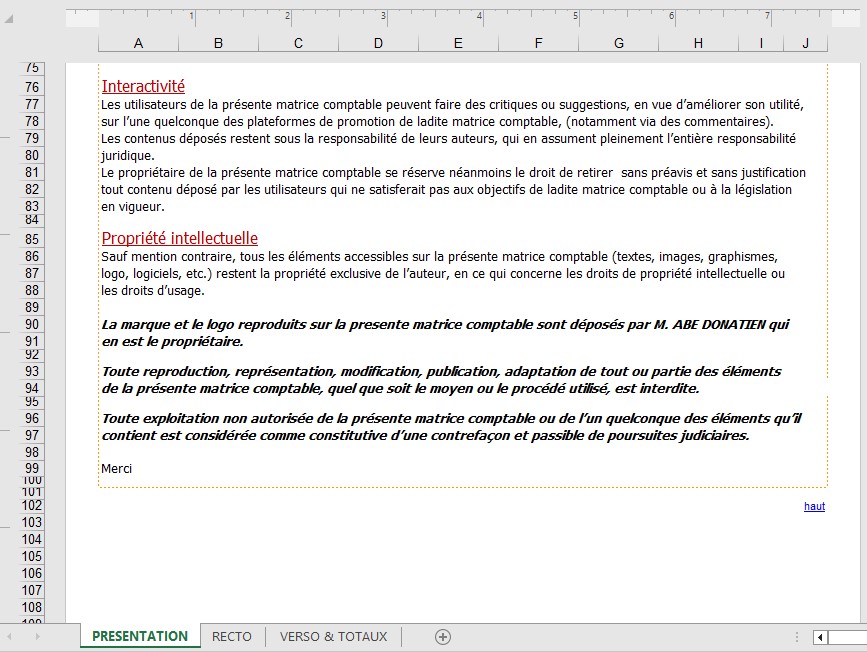Open the PRESENTATION sheet tab
This screenshot has width=867, height=652.
coord(140,637)
